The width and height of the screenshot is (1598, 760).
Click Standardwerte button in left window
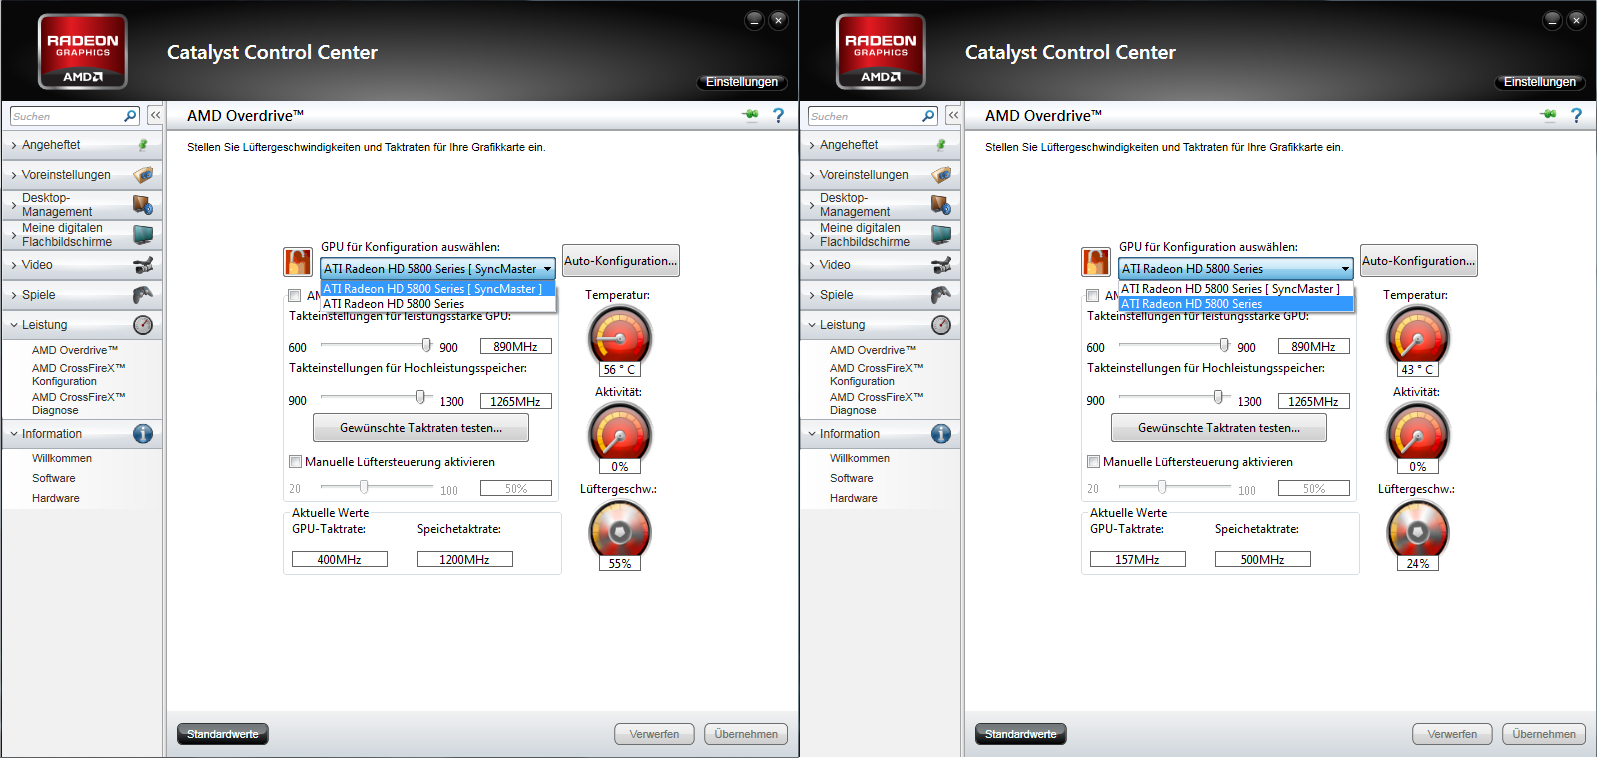click(x=223, y=734)
